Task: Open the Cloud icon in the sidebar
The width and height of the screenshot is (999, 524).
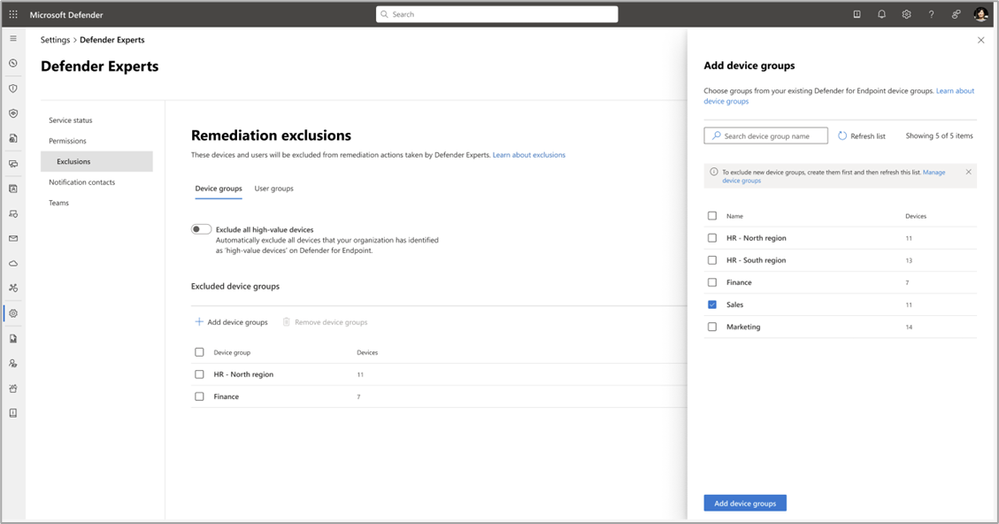Action: pos(13,263)
